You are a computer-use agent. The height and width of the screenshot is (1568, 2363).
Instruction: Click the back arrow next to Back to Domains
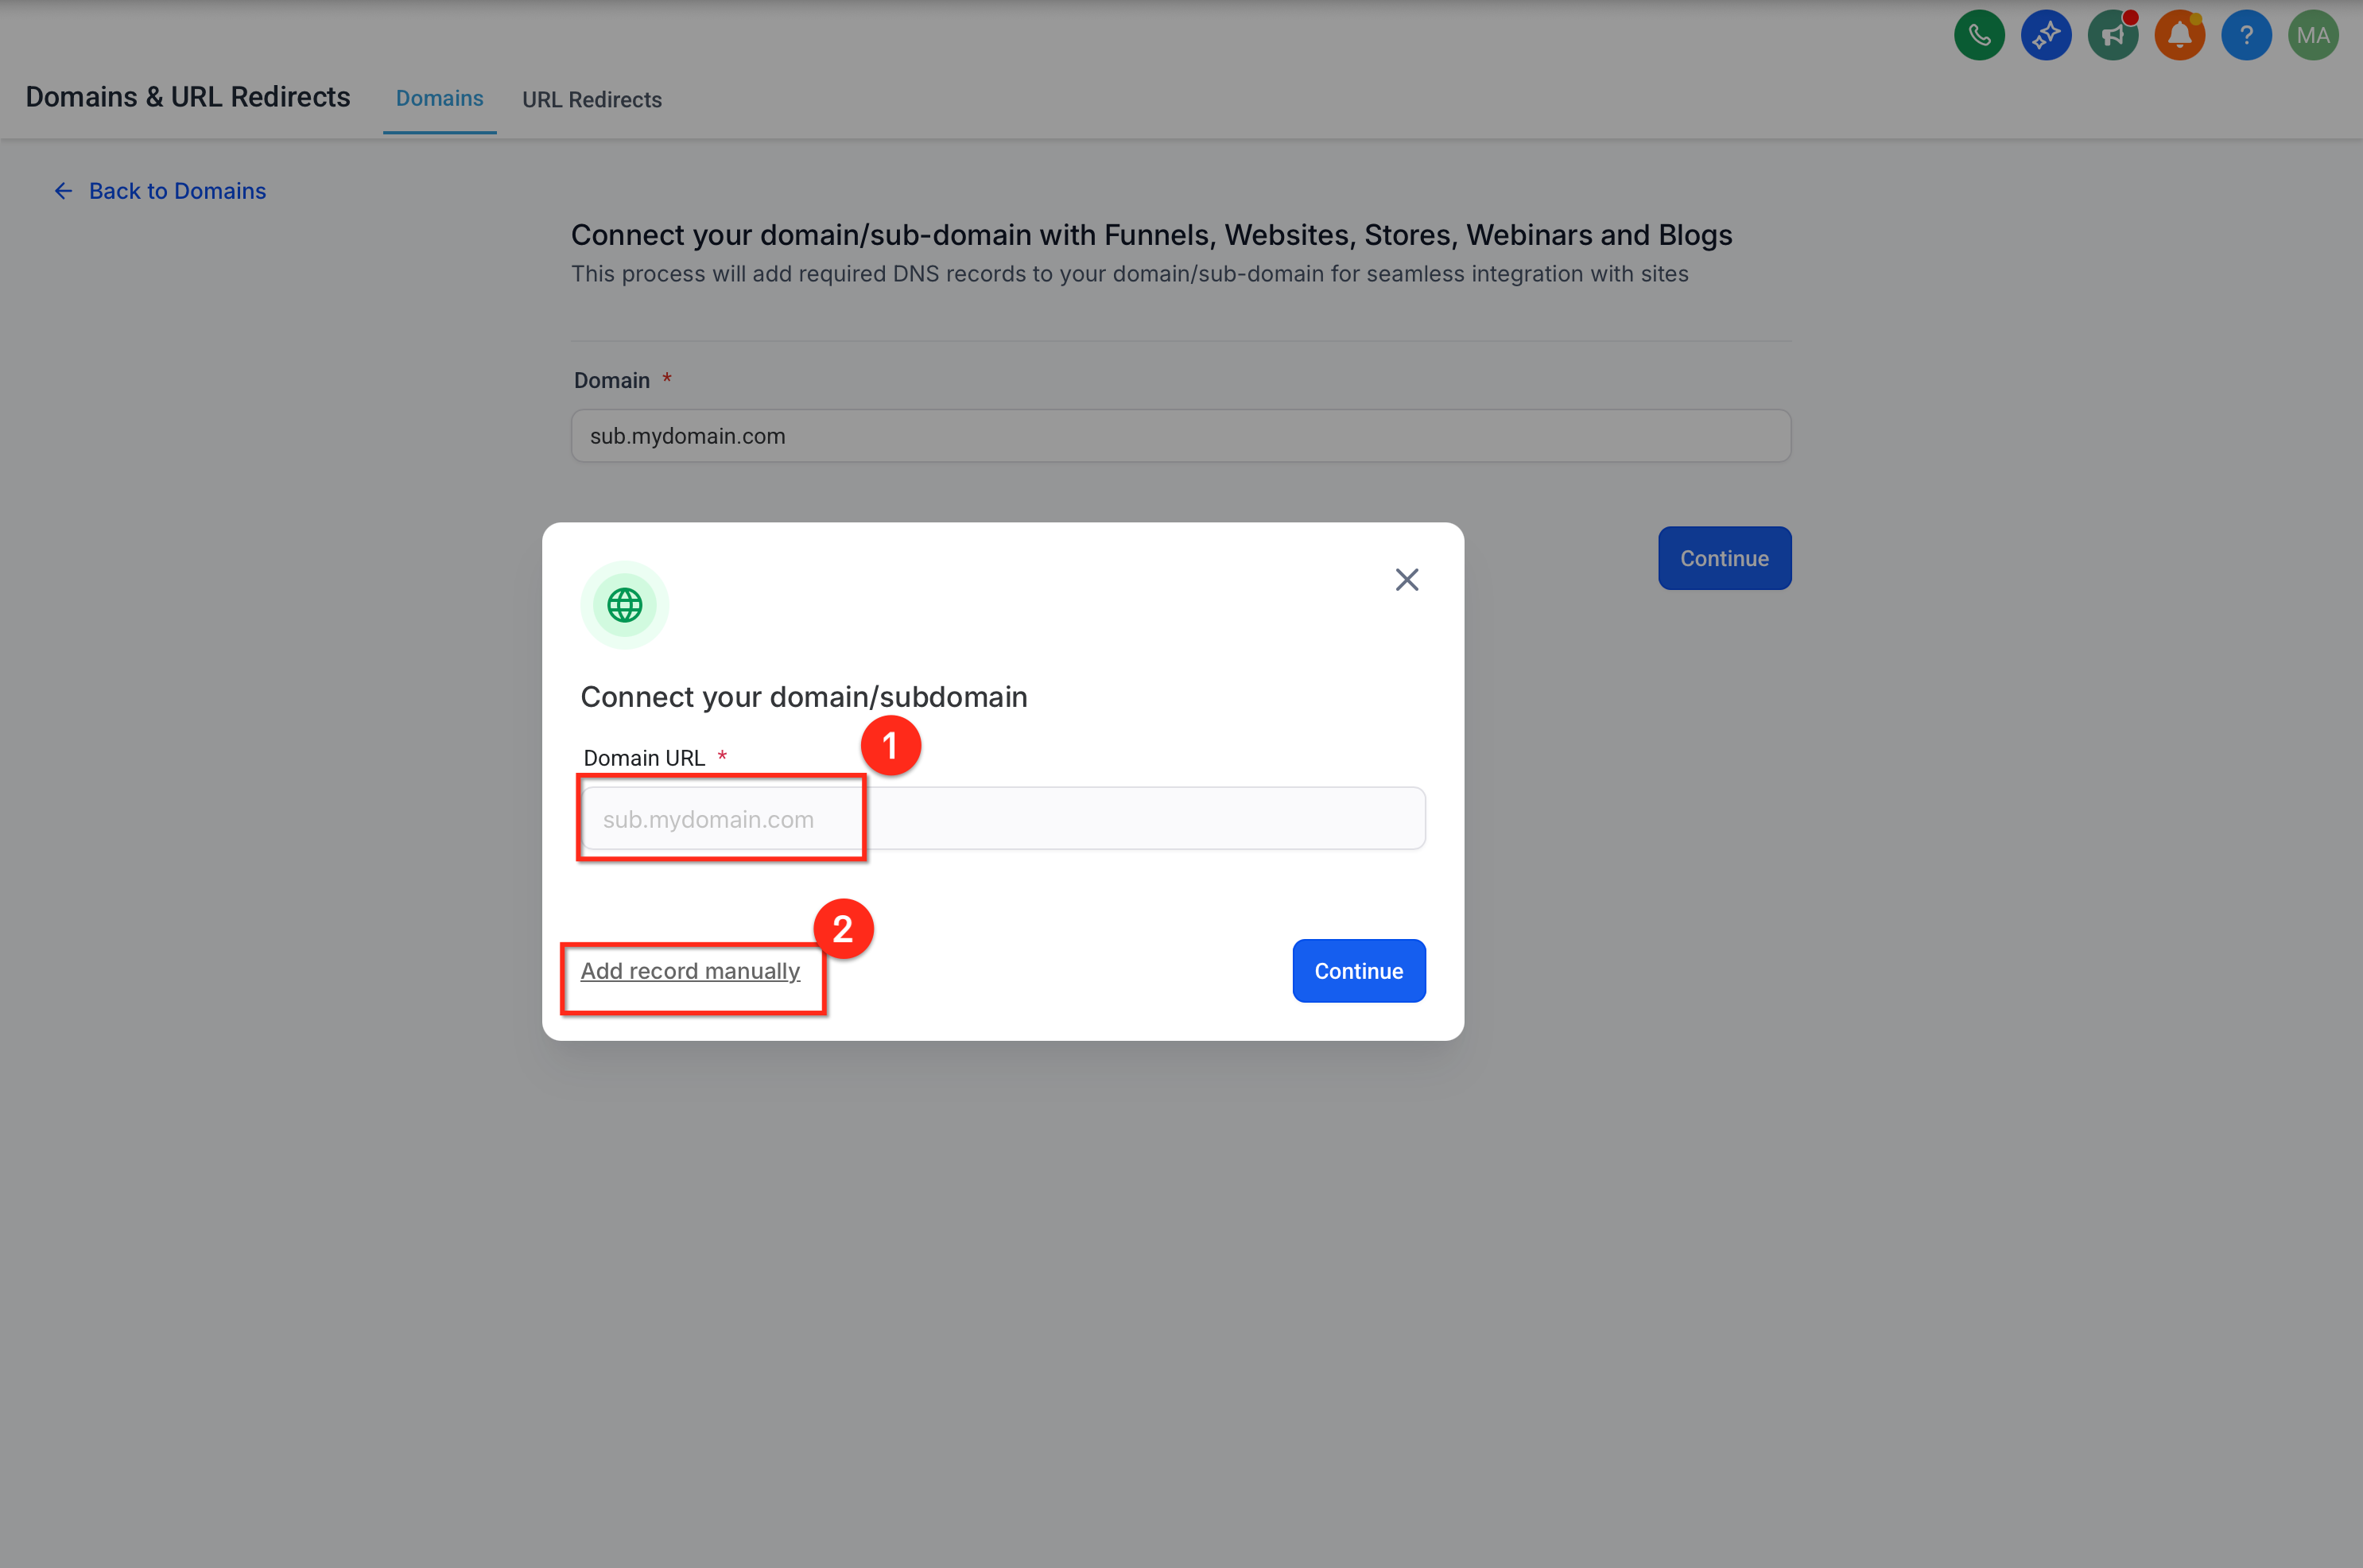click(62, 190)
